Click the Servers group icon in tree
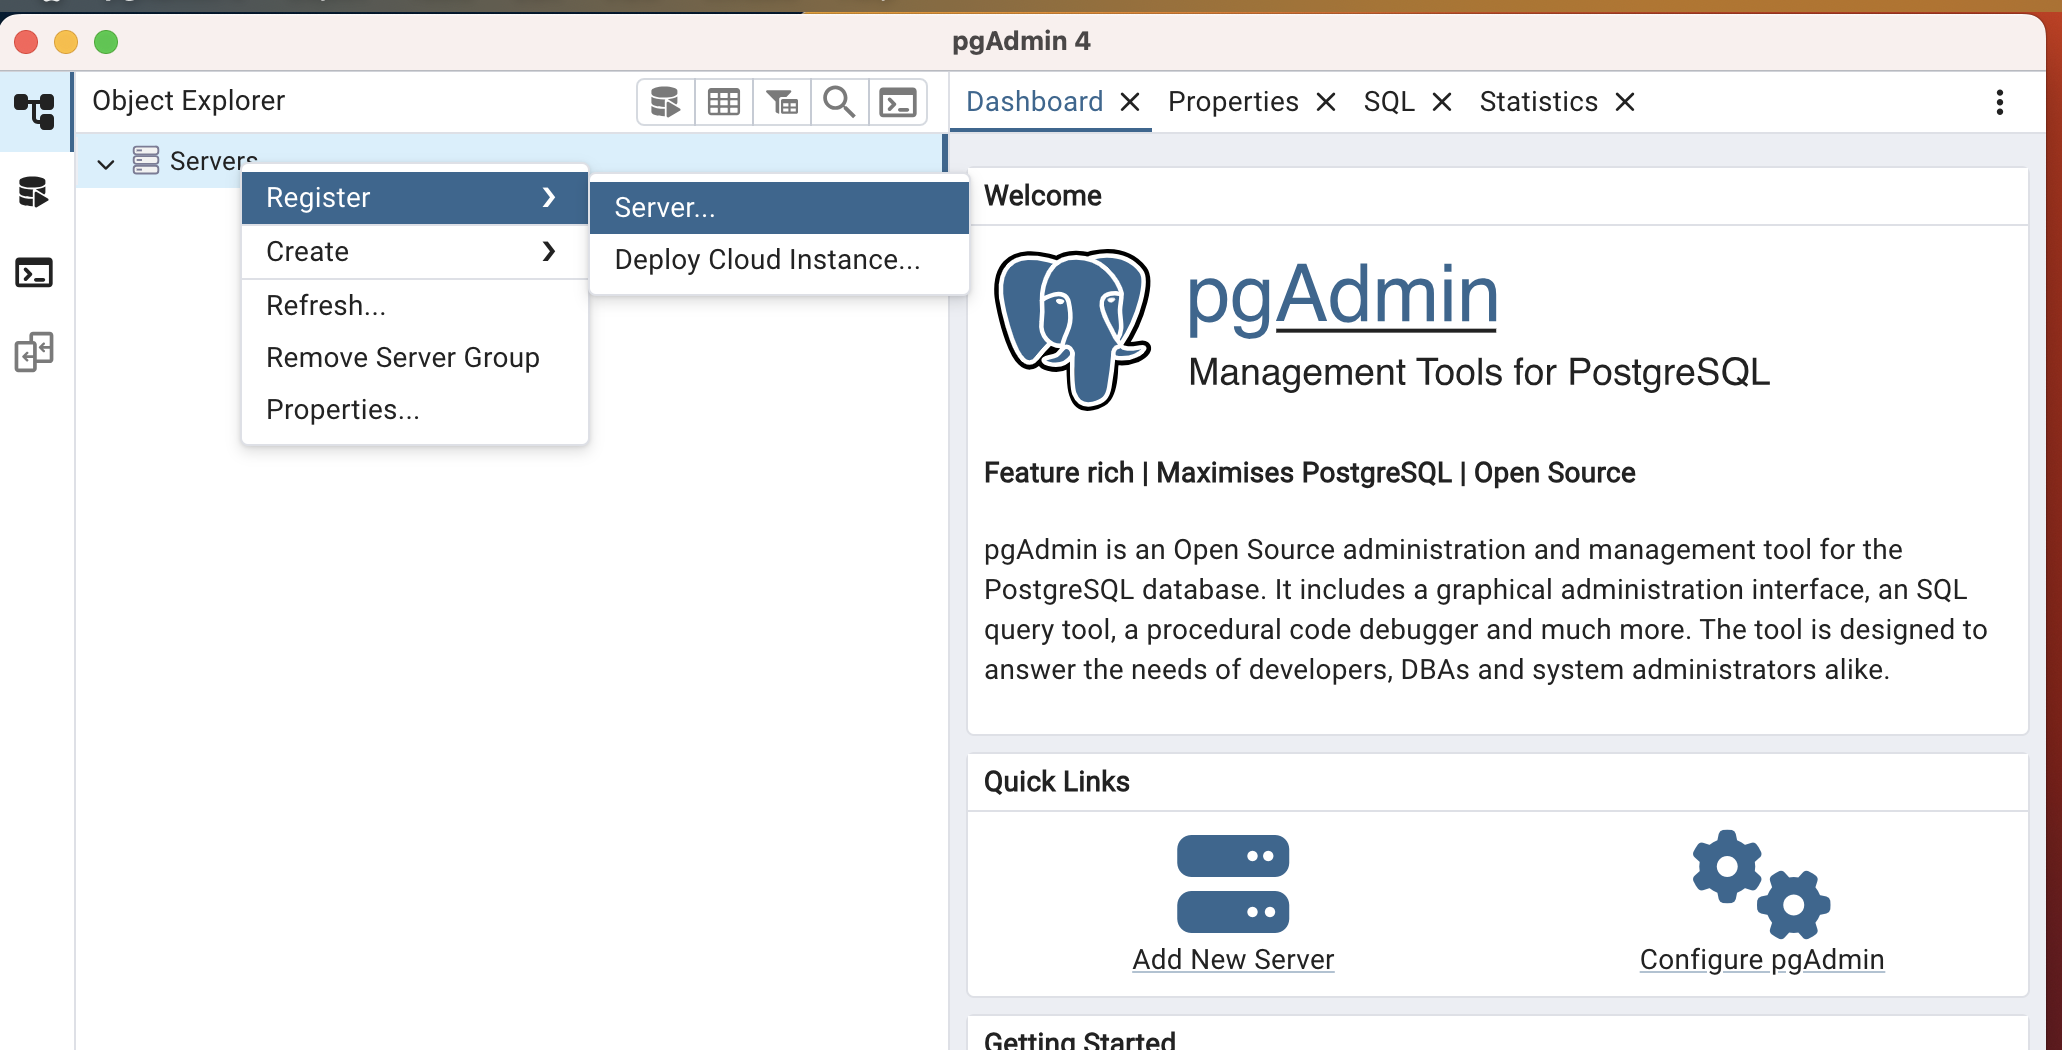Screen dimensions: 2062x1050 [146, 161]
